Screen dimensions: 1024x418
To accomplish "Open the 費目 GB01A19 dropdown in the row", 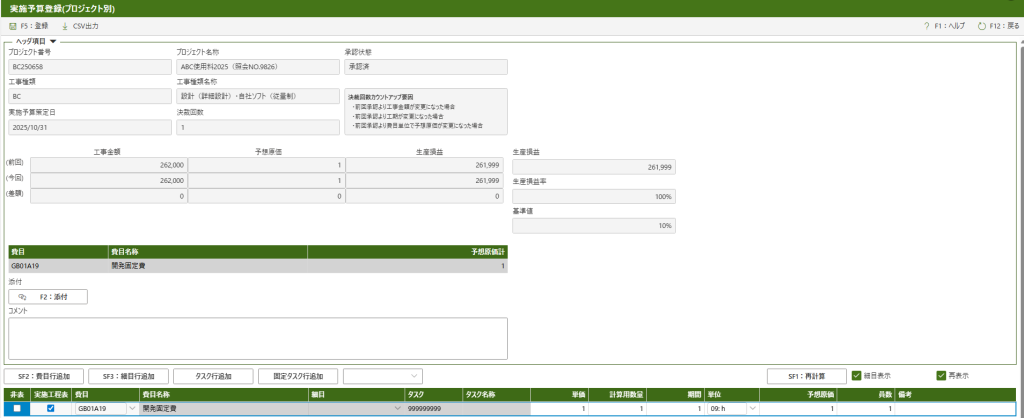I will click(132, 408).
